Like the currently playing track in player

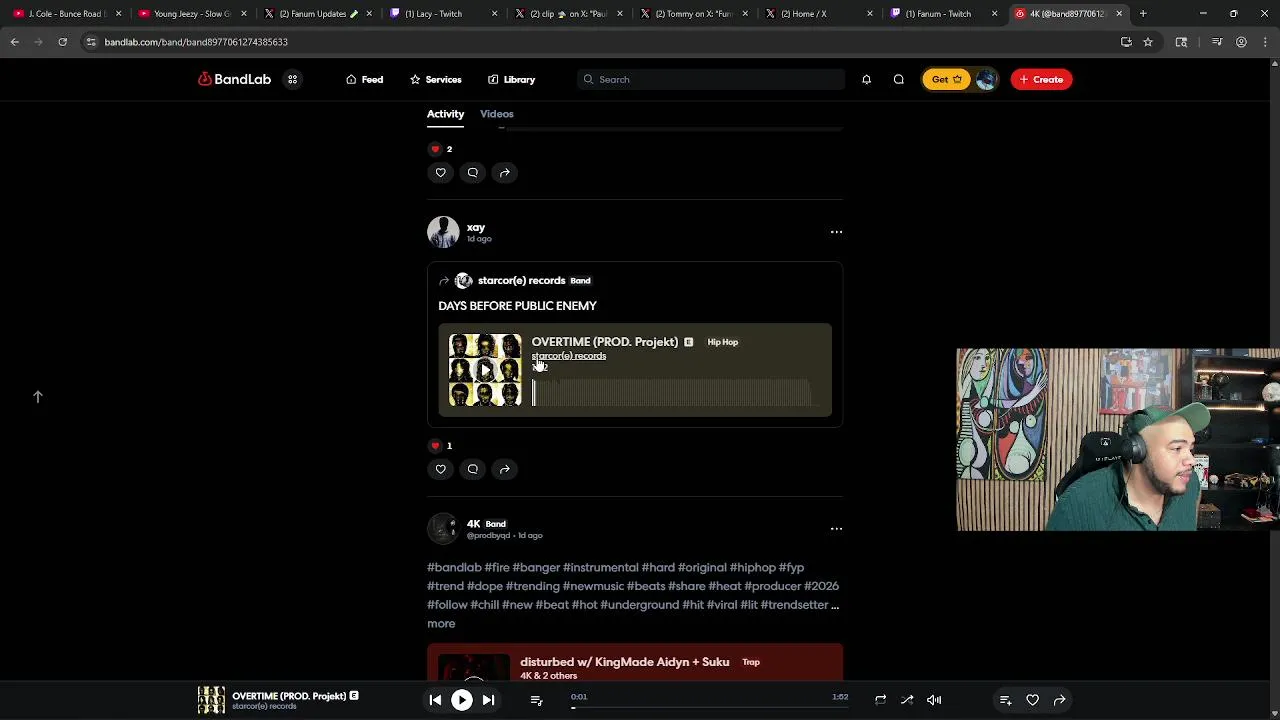pyautogui.click(x=1032, y=700)
